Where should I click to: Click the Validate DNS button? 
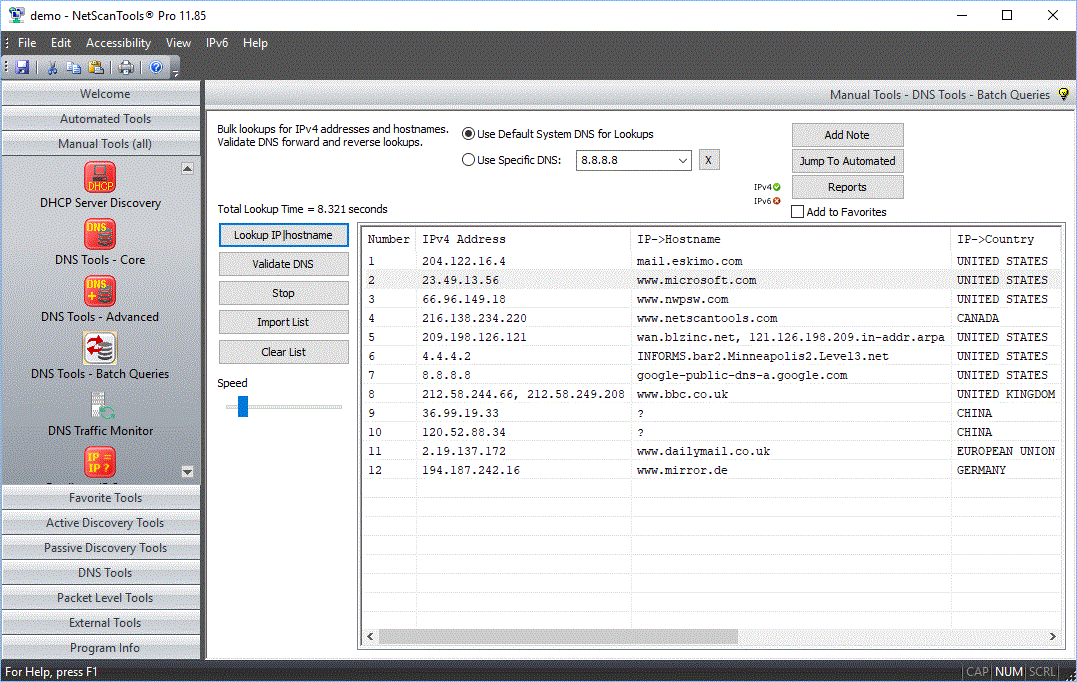pos(283,264)
